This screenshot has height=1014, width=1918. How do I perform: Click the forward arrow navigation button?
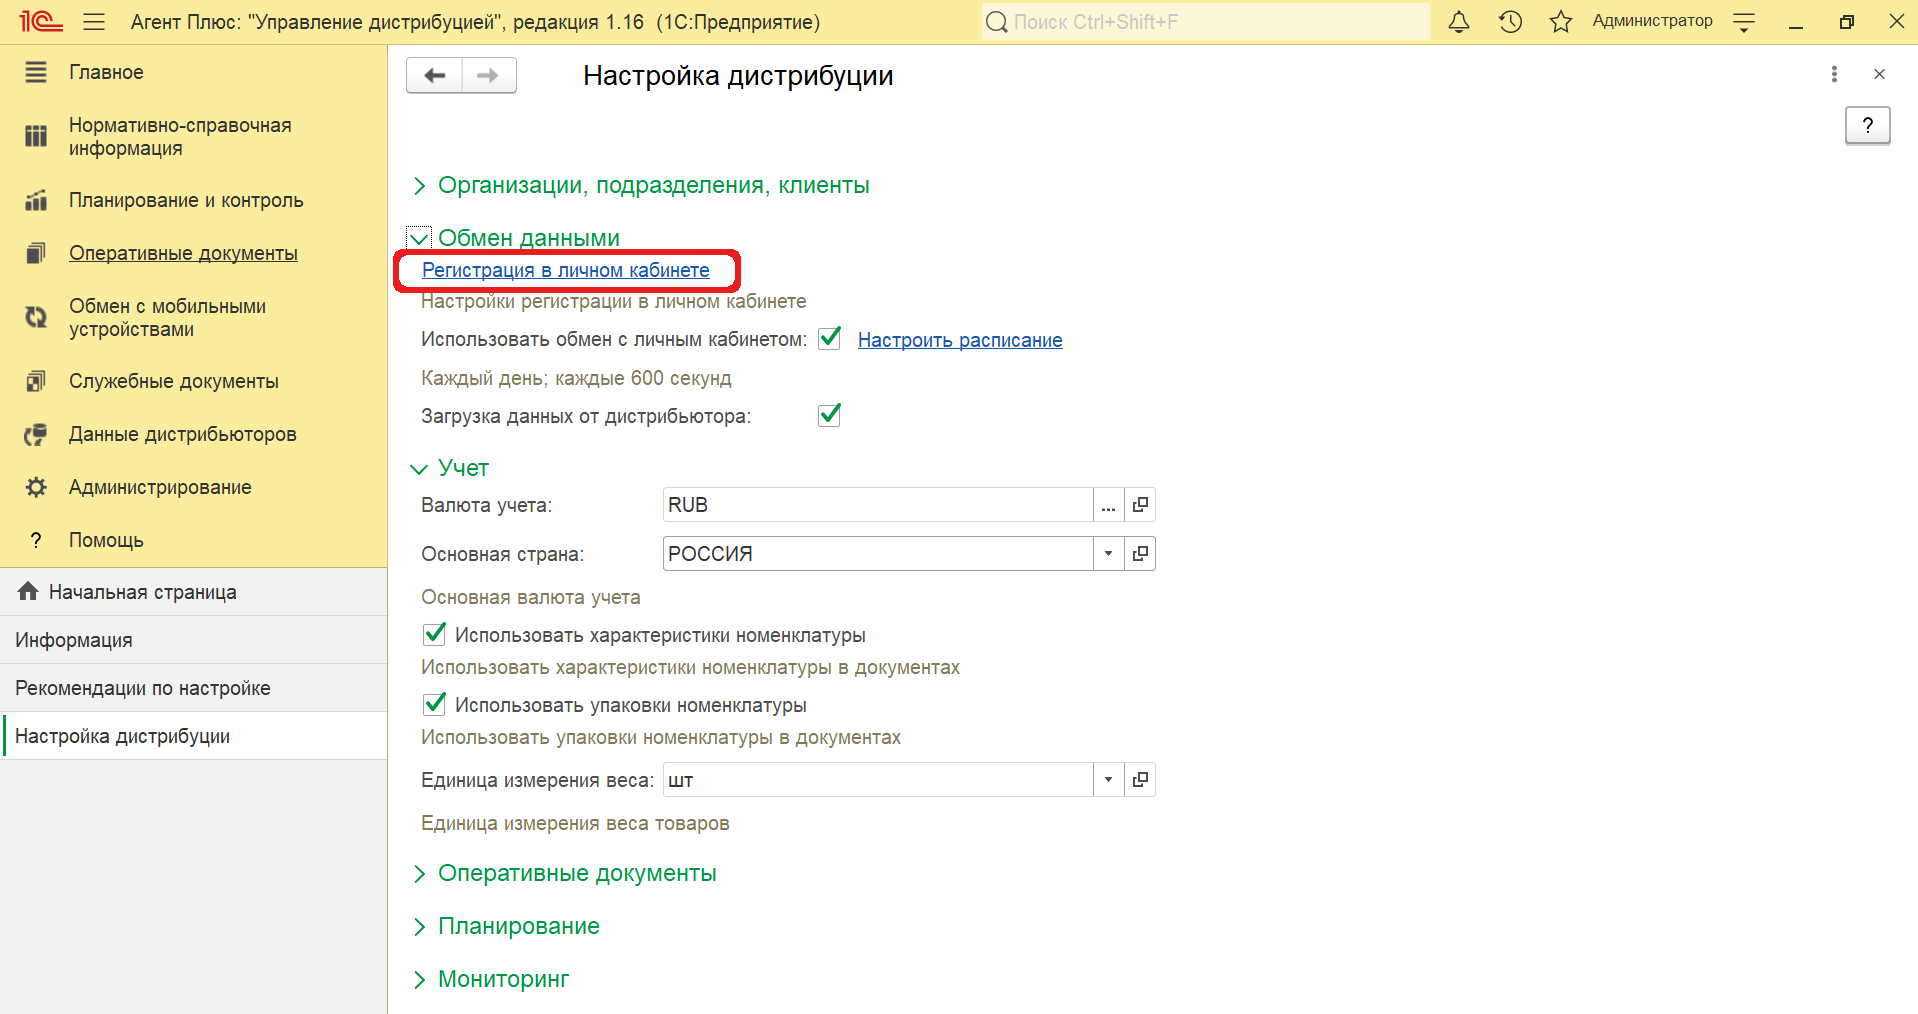tap(488, 76)
